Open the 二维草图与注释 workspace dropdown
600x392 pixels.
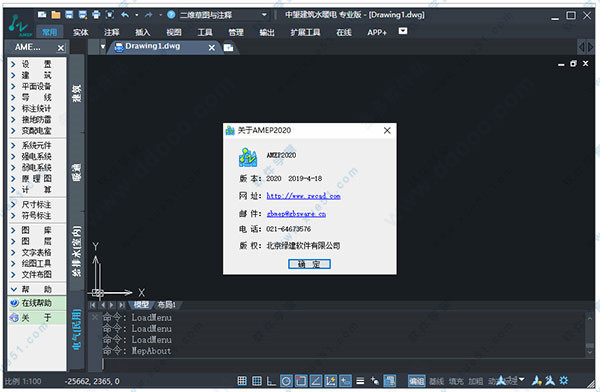[x=223, y=15]
